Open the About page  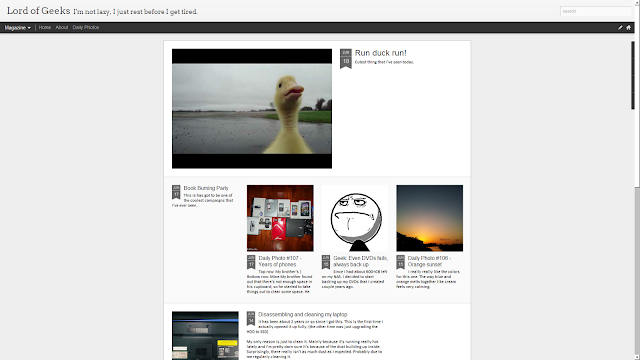[x=62, y=27]
